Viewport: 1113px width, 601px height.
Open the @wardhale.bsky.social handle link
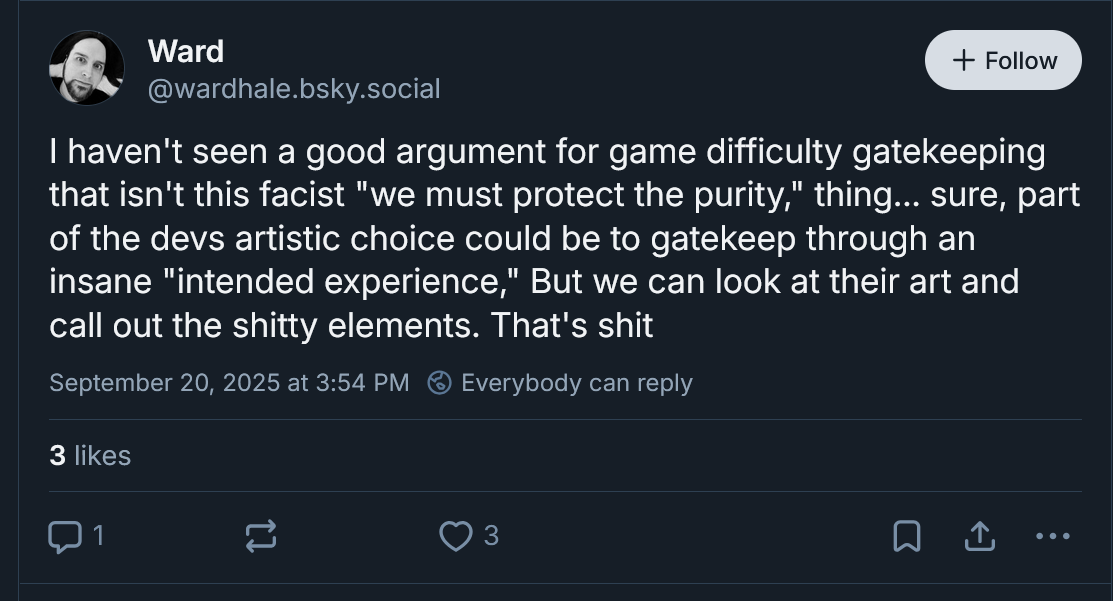[x=293, y=89]
